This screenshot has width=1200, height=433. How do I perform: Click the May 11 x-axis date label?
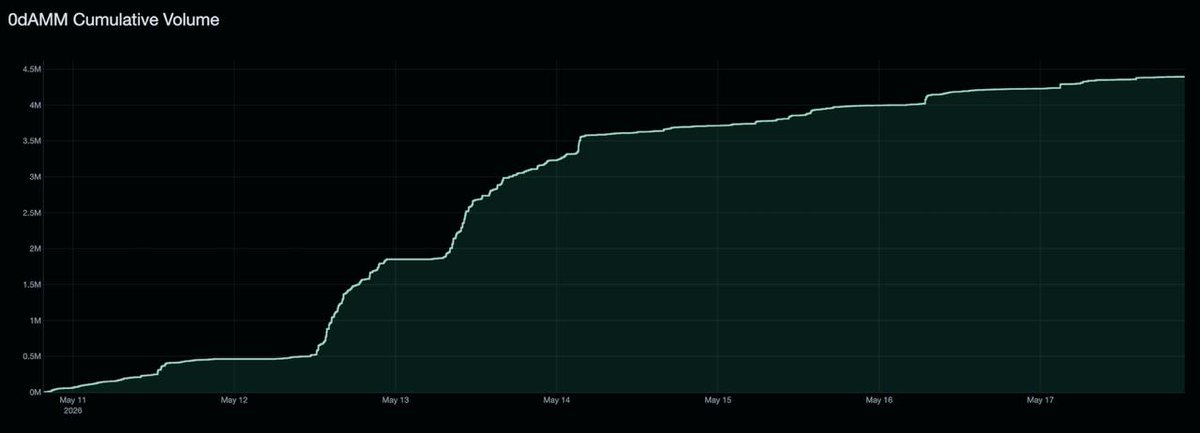click(x=74, y=401)
